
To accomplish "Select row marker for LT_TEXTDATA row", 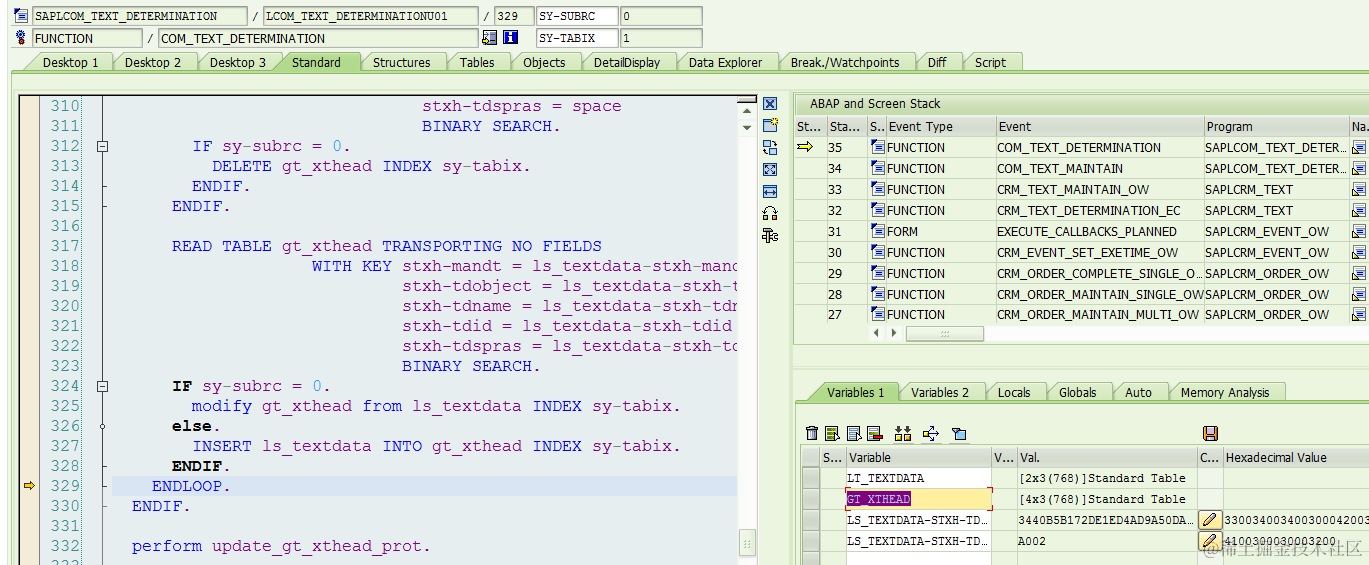I will pos(811,478).
